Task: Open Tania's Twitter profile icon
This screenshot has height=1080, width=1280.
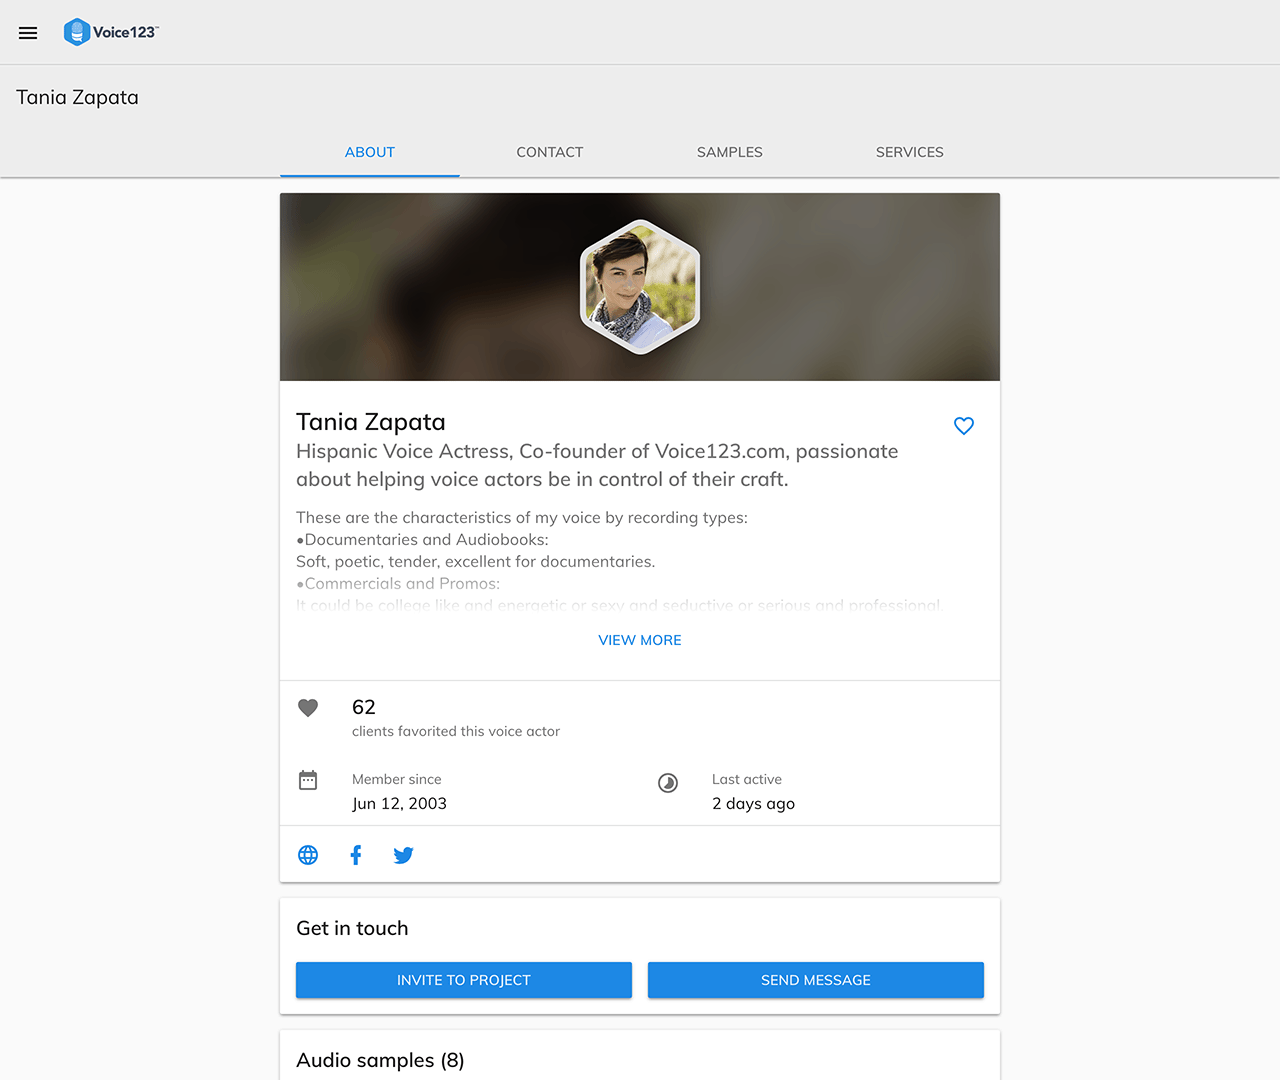Action: pos(403,855)
